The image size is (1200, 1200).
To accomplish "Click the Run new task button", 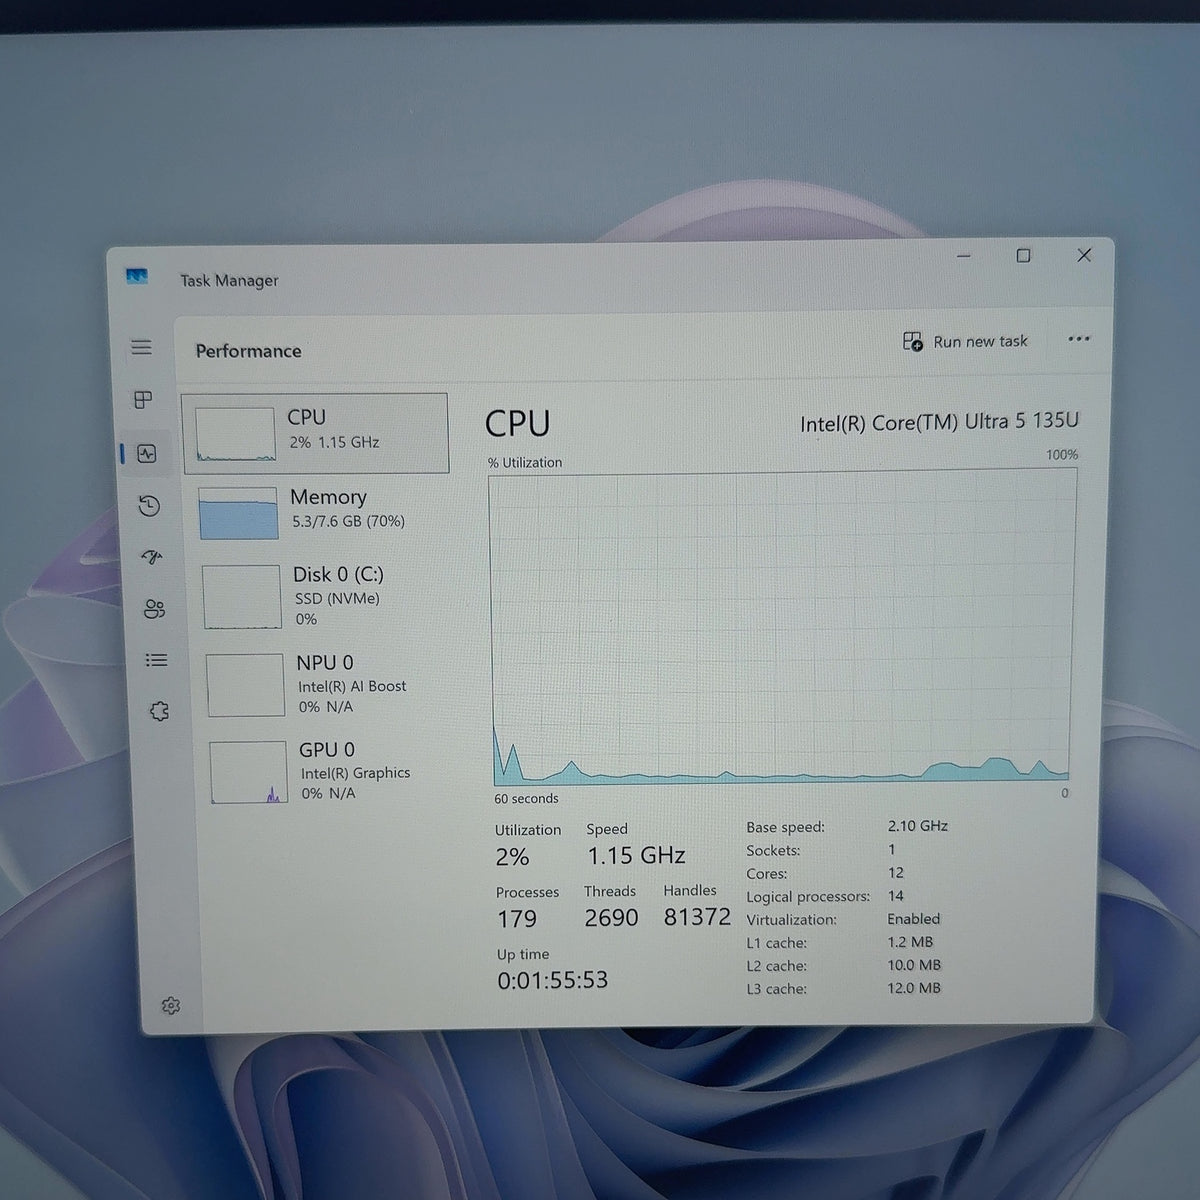I will 965,342.
